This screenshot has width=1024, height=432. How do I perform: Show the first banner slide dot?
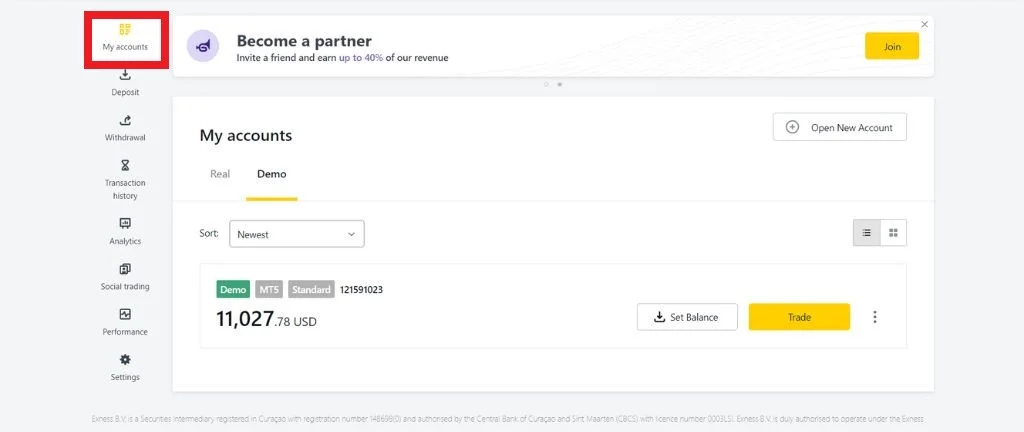coord(546,84)
